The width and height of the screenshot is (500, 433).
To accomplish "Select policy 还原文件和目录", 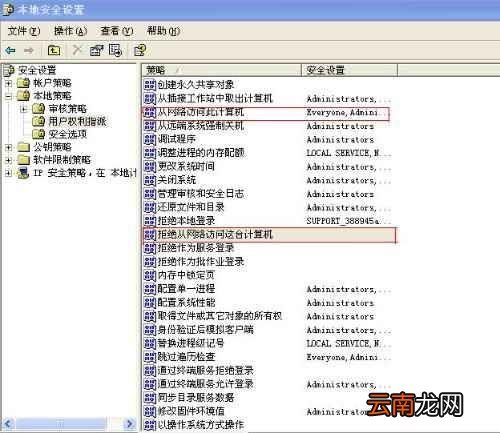I will [x=191, y=207].
